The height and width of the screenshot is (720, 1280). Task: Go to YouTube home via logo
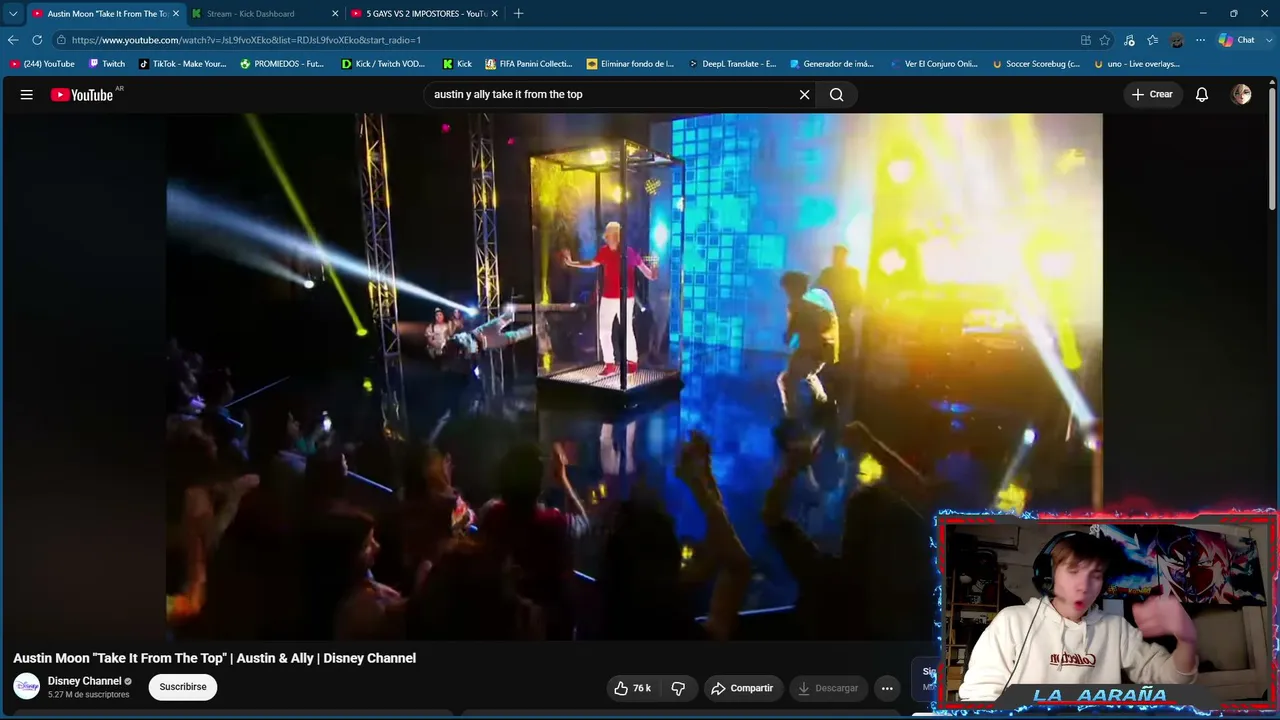click(82, 95)
